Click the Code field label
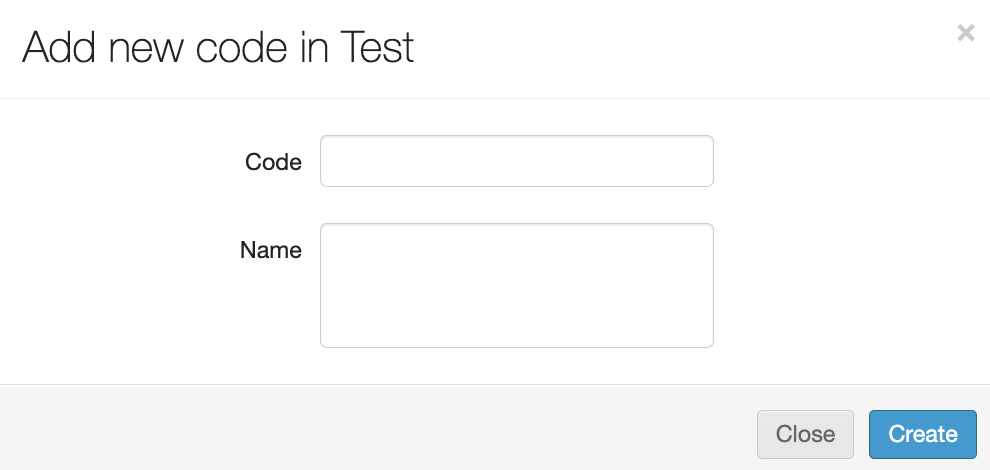This screenshot has height=470, width=990. pos(273,162)
